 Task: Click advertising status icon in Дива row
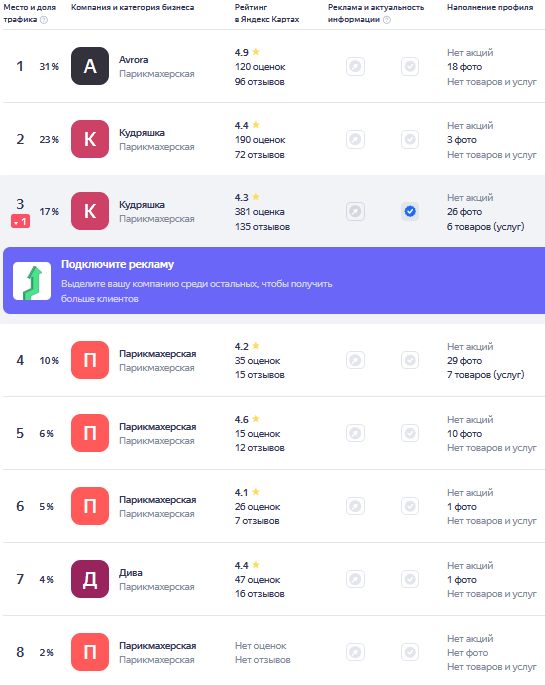click(355, 579)
